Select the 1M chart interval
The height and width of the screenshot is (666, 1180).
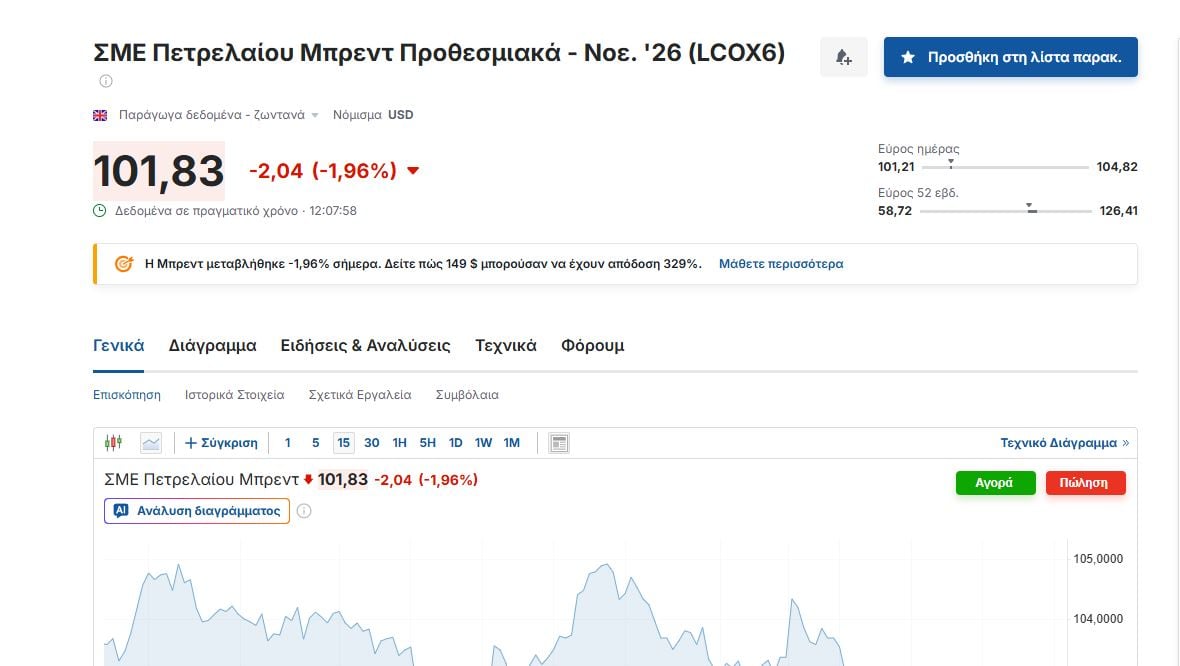(x=512, y=443)
